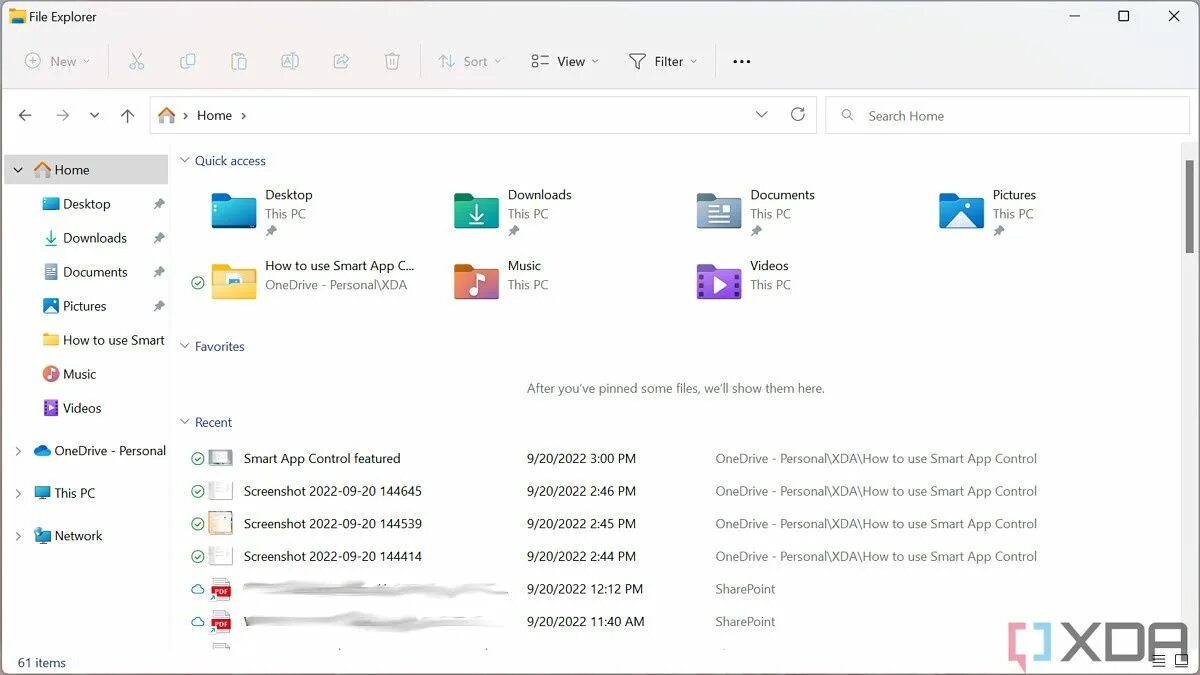Click the Search Home input field
Screen dimensions: 1200x675
point(1007,115)
